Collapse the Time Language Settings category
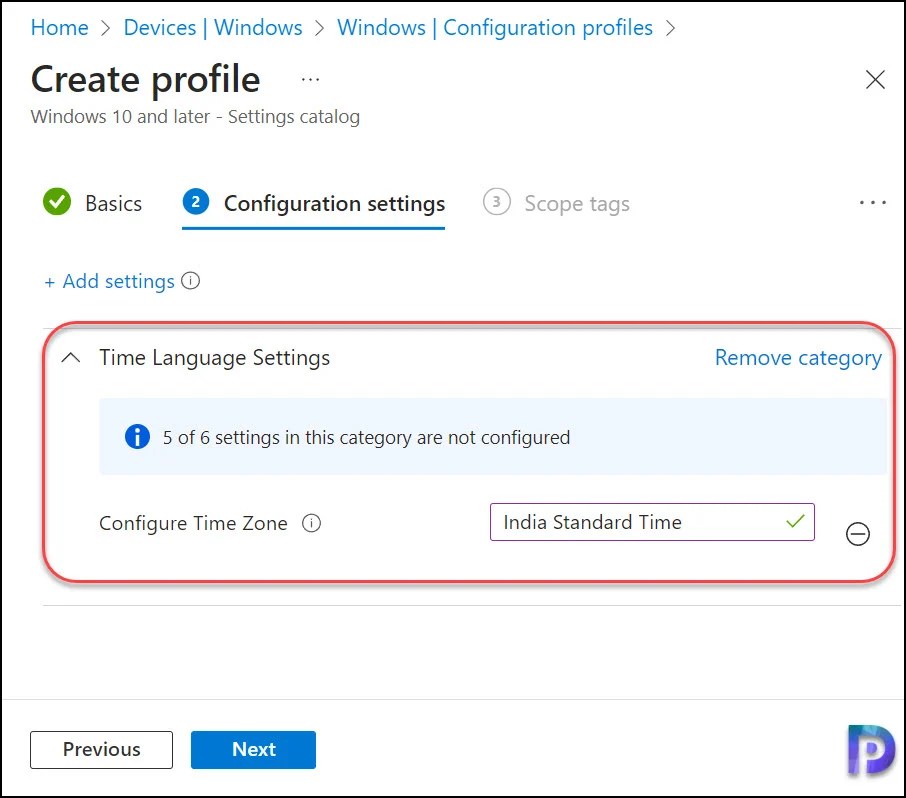The width and height of the screenshot is (906, 798). click(x=69, y=357)
